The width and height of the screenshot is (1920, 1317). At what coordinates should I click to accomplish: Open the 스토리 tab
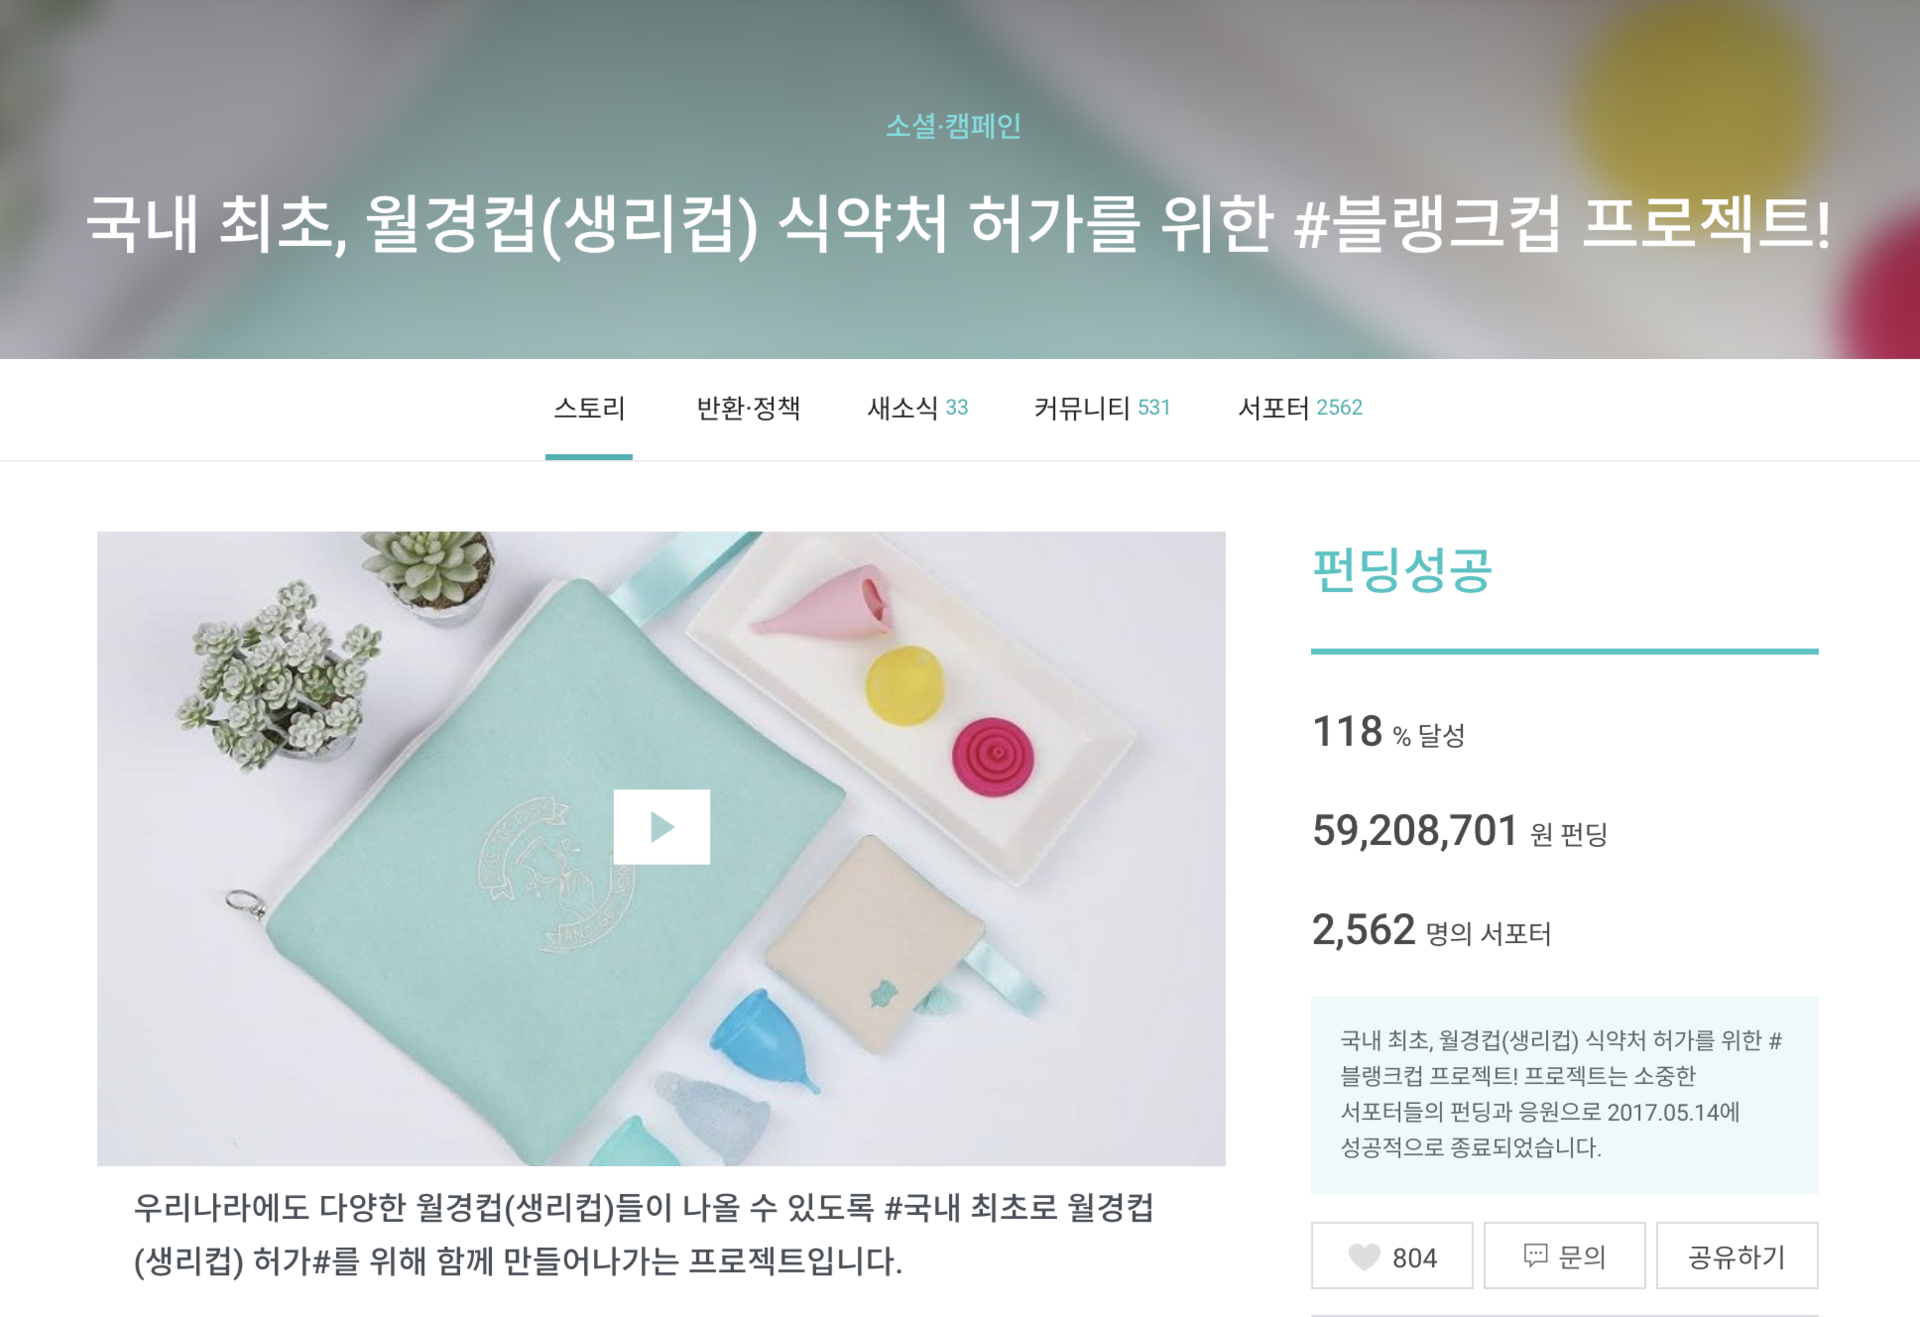[x=589, y=408]
